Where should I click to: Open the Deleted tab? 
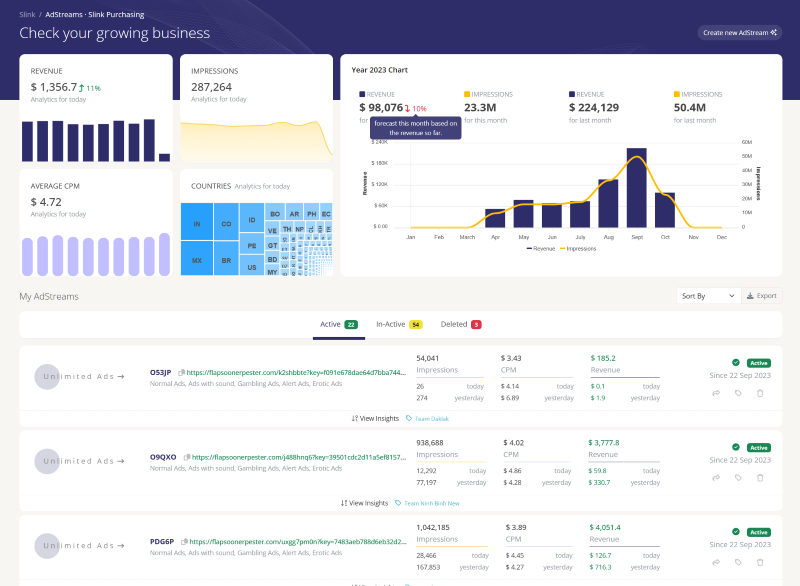(454, 324)
